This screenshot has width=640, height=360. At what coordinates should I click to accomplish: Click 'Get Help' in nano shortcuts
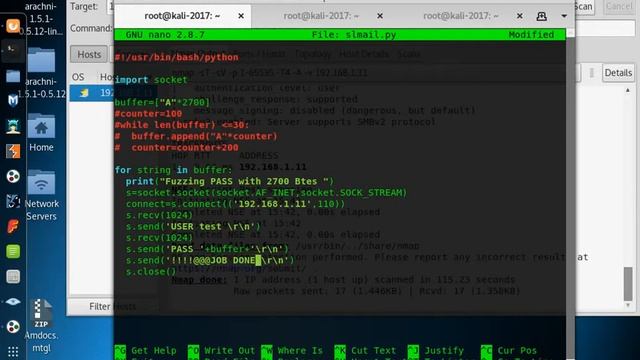click(x=153, y=351)
